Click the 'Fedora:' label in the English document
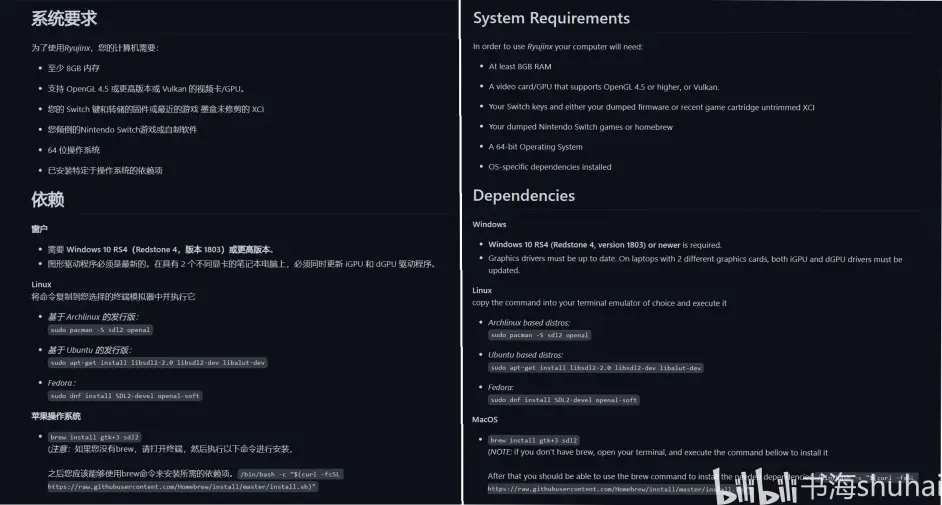 (x=501, y=387)
